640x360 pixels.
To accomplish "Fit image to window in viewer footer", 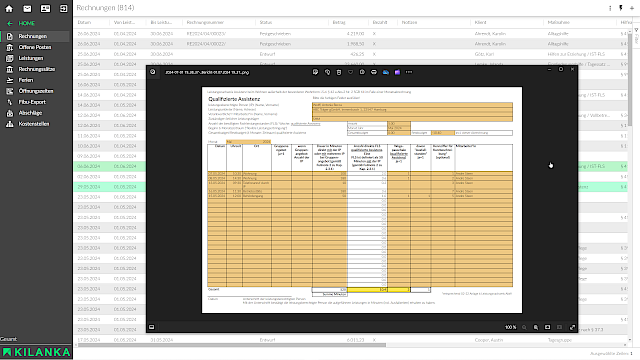I will pyautogui.click(x=548, y=327).
